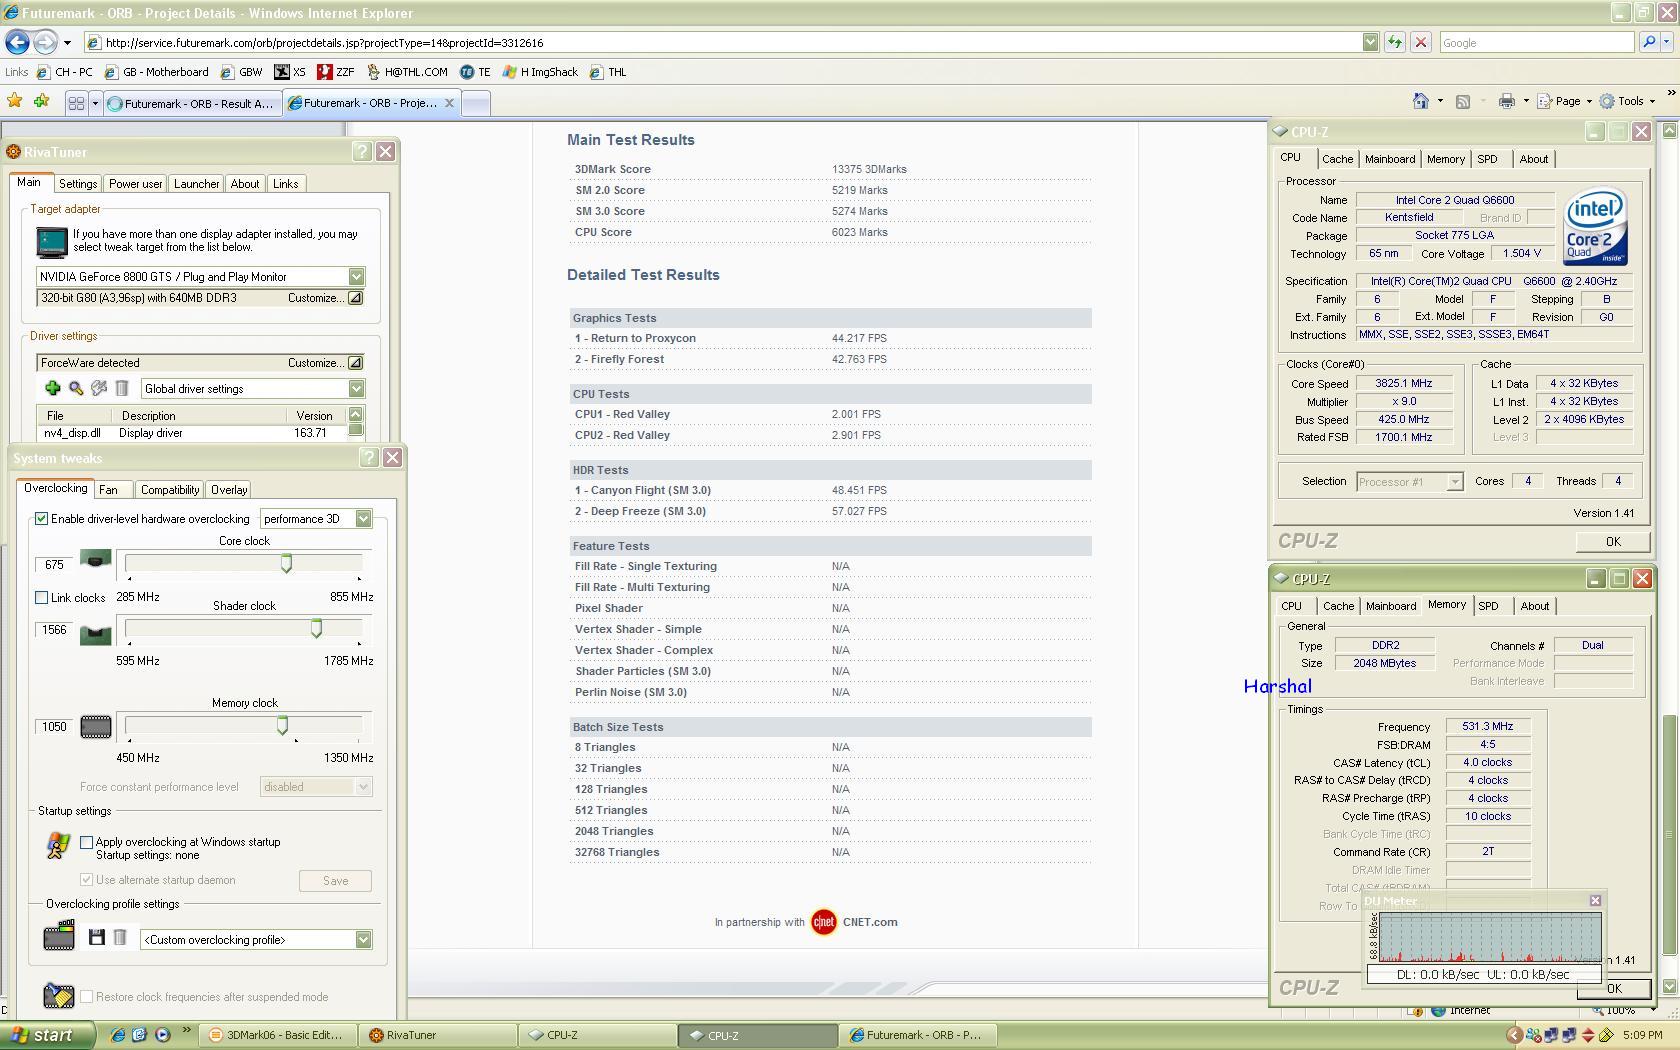This screenshot has height=1050, width=1680.
Task: Open Customize arrow for 320-bit G80 adapter
Action: click(355, 298)
